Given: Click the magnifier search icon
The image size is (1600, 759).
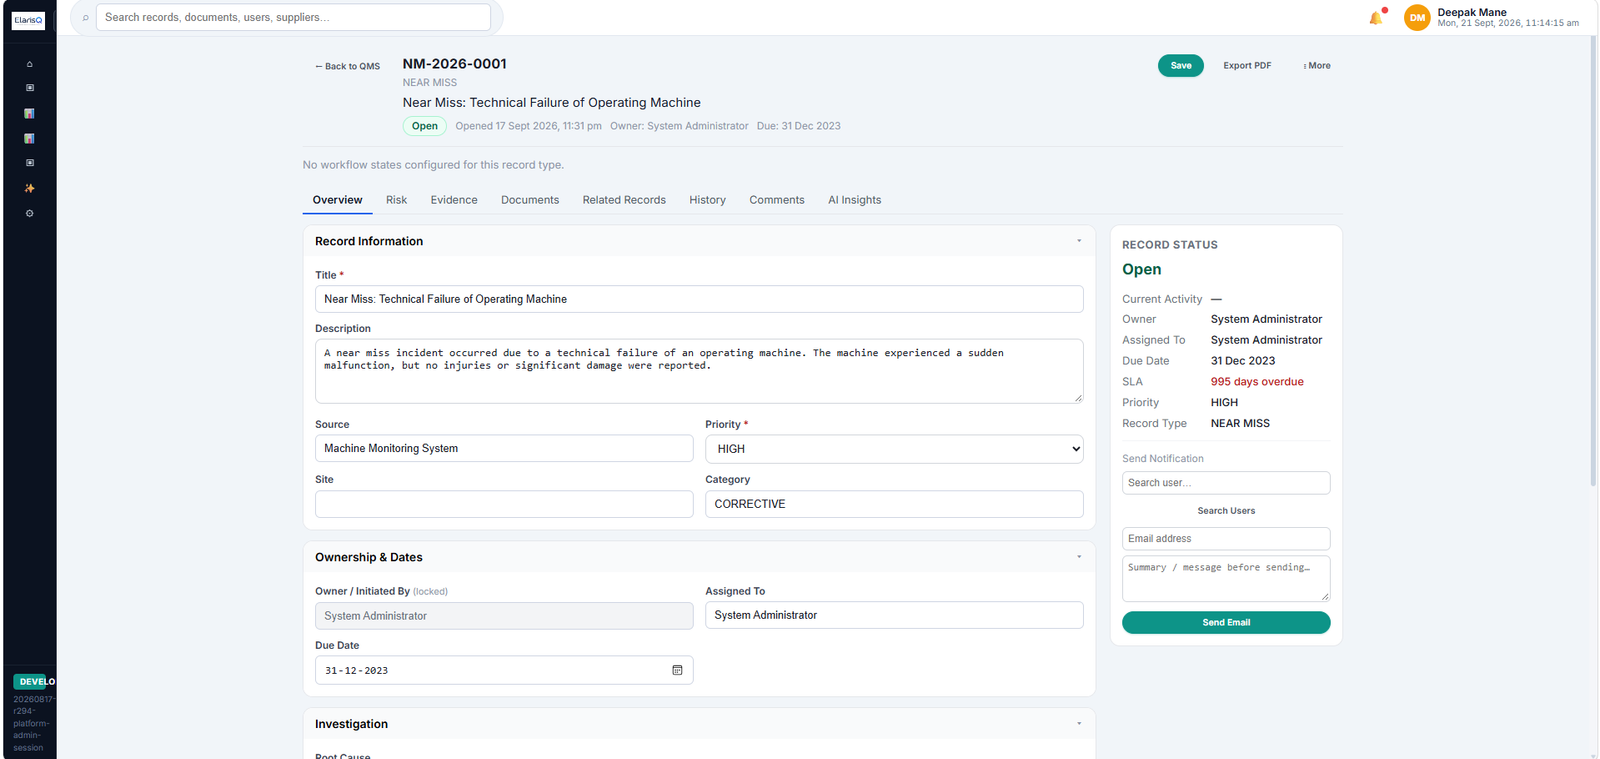Looking at the screenshot, I should (x=85, y=17).
